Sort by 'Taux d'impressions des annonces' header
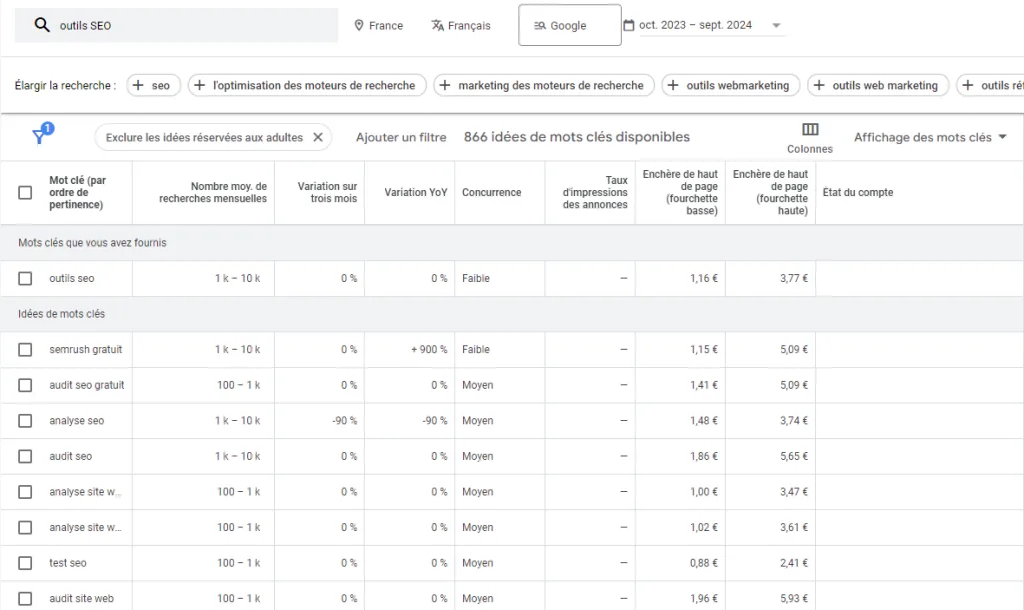Screen dimensions: 1024x610 (x=595, y=193)
